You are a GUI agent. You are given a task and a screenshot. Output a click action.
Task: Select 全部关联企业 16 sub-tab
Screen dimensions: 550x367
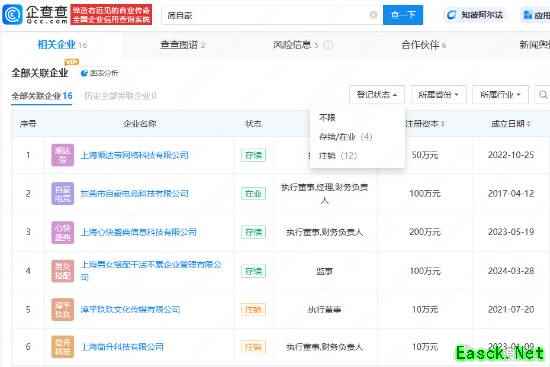(x=42, y=95)
